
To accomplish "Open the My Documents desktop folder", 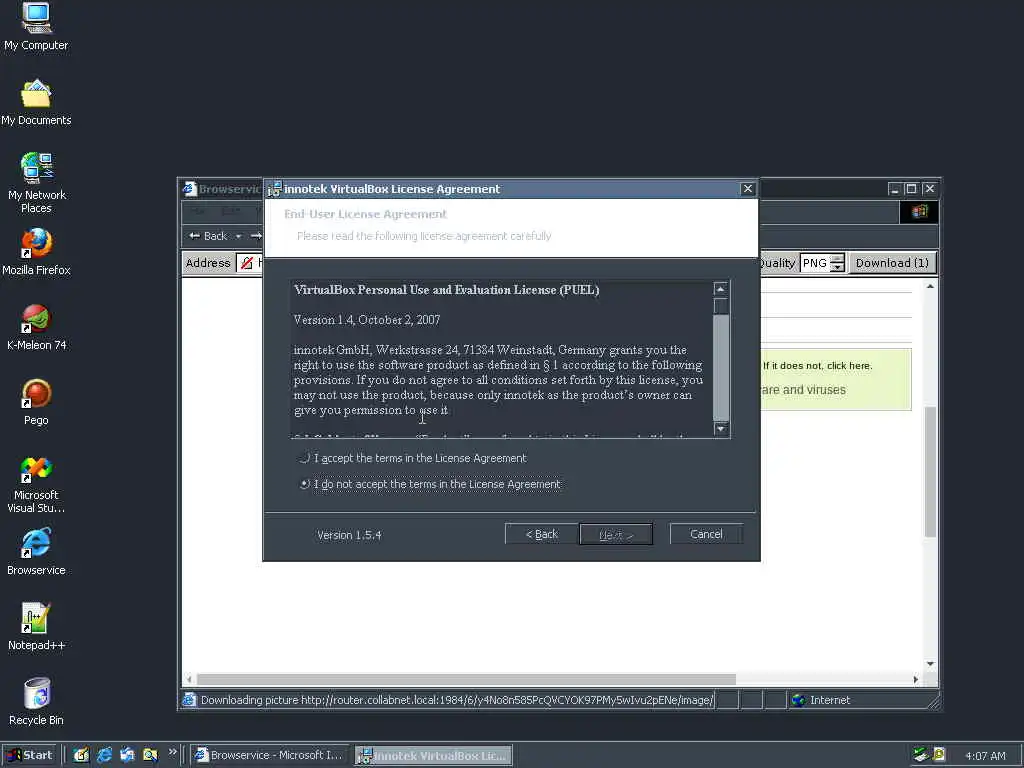I will click(x=36, y=102).
